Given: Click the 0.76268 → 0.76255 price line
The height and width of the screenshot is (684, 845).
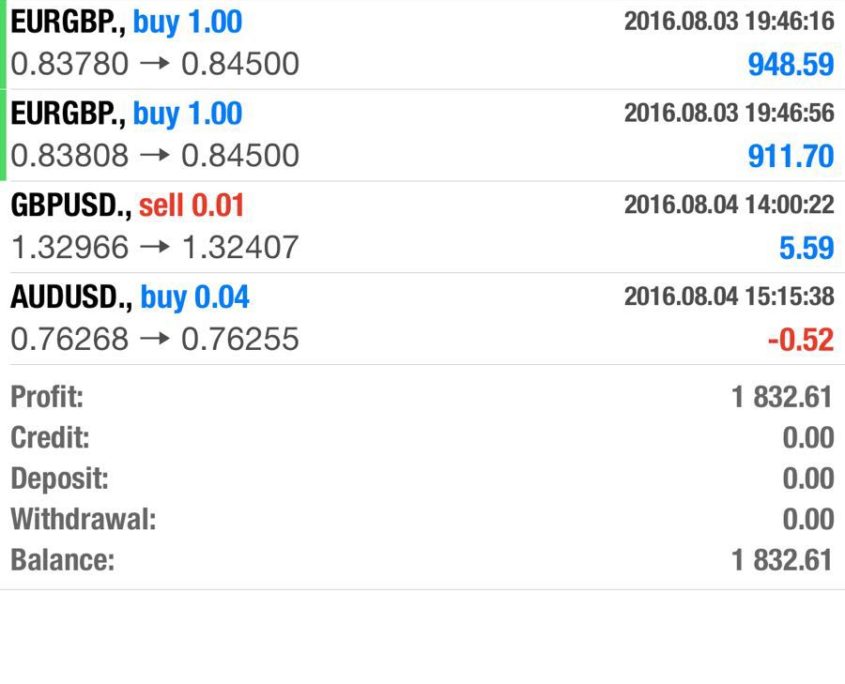Looking at the screenshot, I should coord(155,340).
